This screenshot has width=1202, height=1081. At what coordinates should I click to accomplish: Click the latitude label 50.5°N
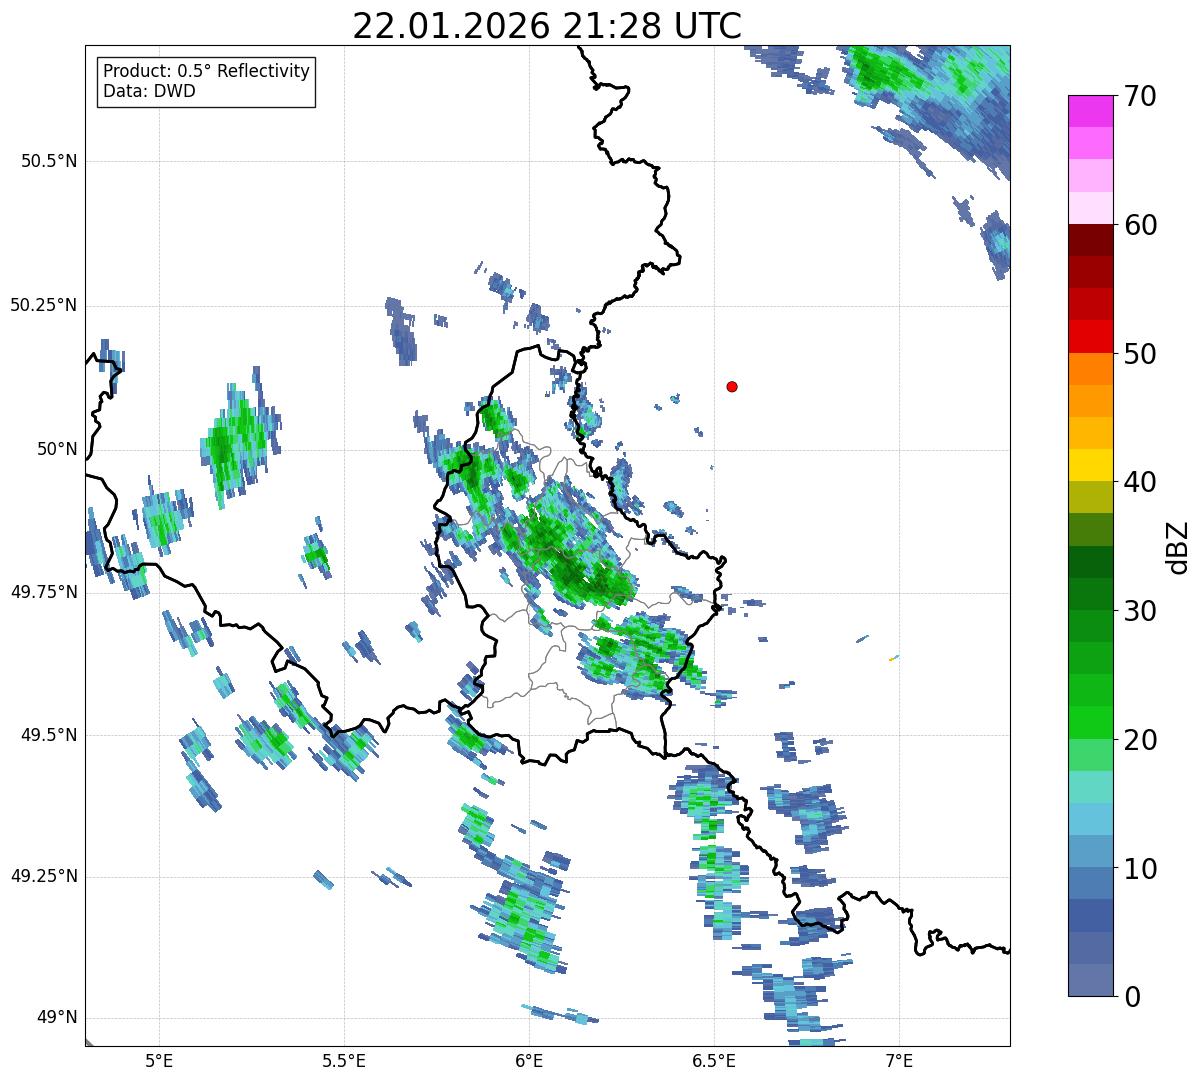pos(49,162)
